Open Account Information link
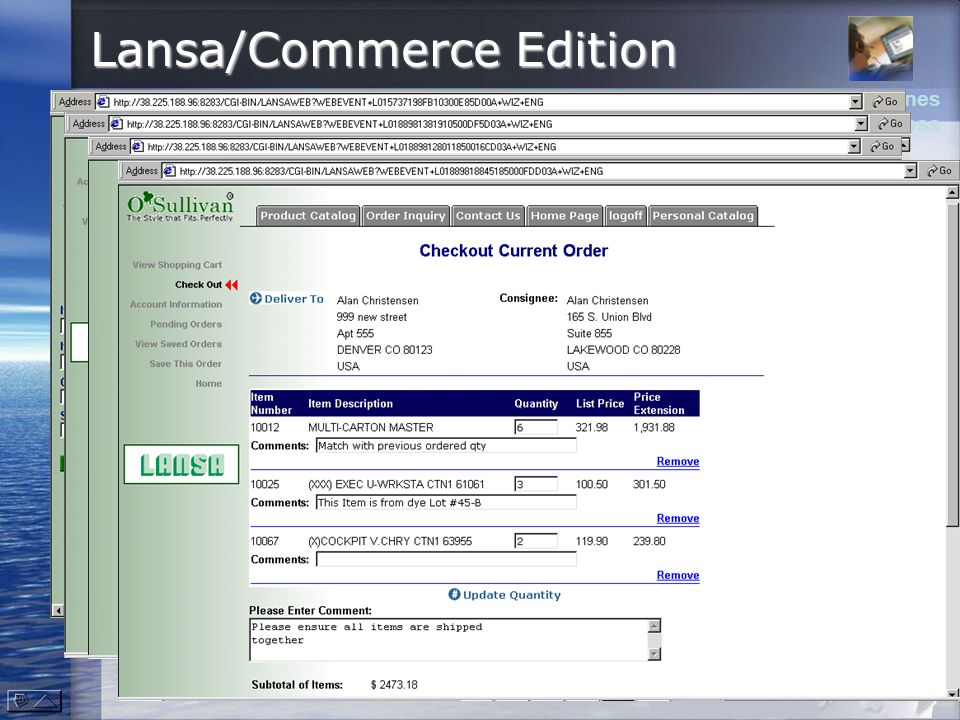The height and width of the screenshot is (720, 960). (x=176, y=304)
